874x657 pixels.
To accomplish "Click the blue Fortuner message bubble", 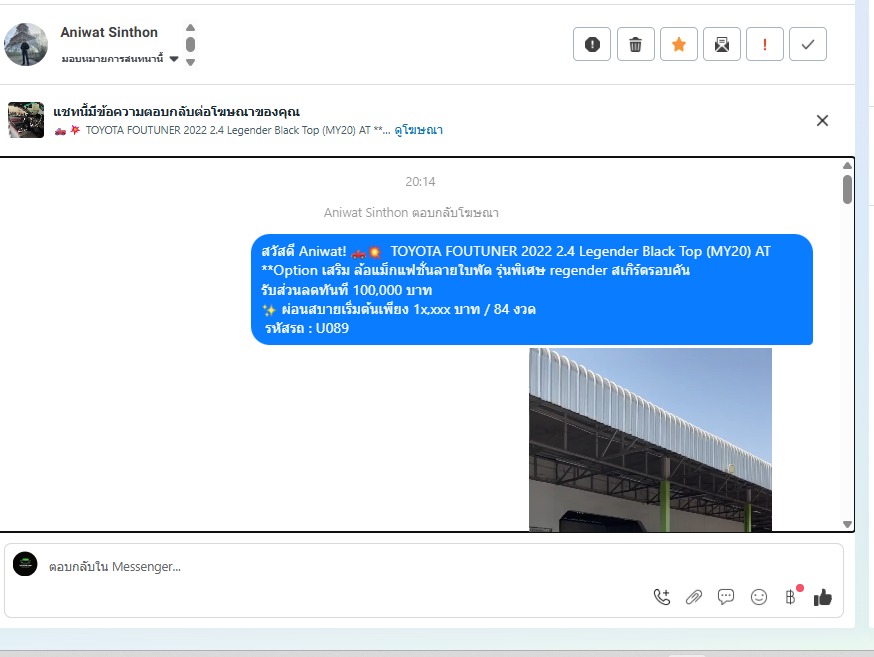I will 532,290.
